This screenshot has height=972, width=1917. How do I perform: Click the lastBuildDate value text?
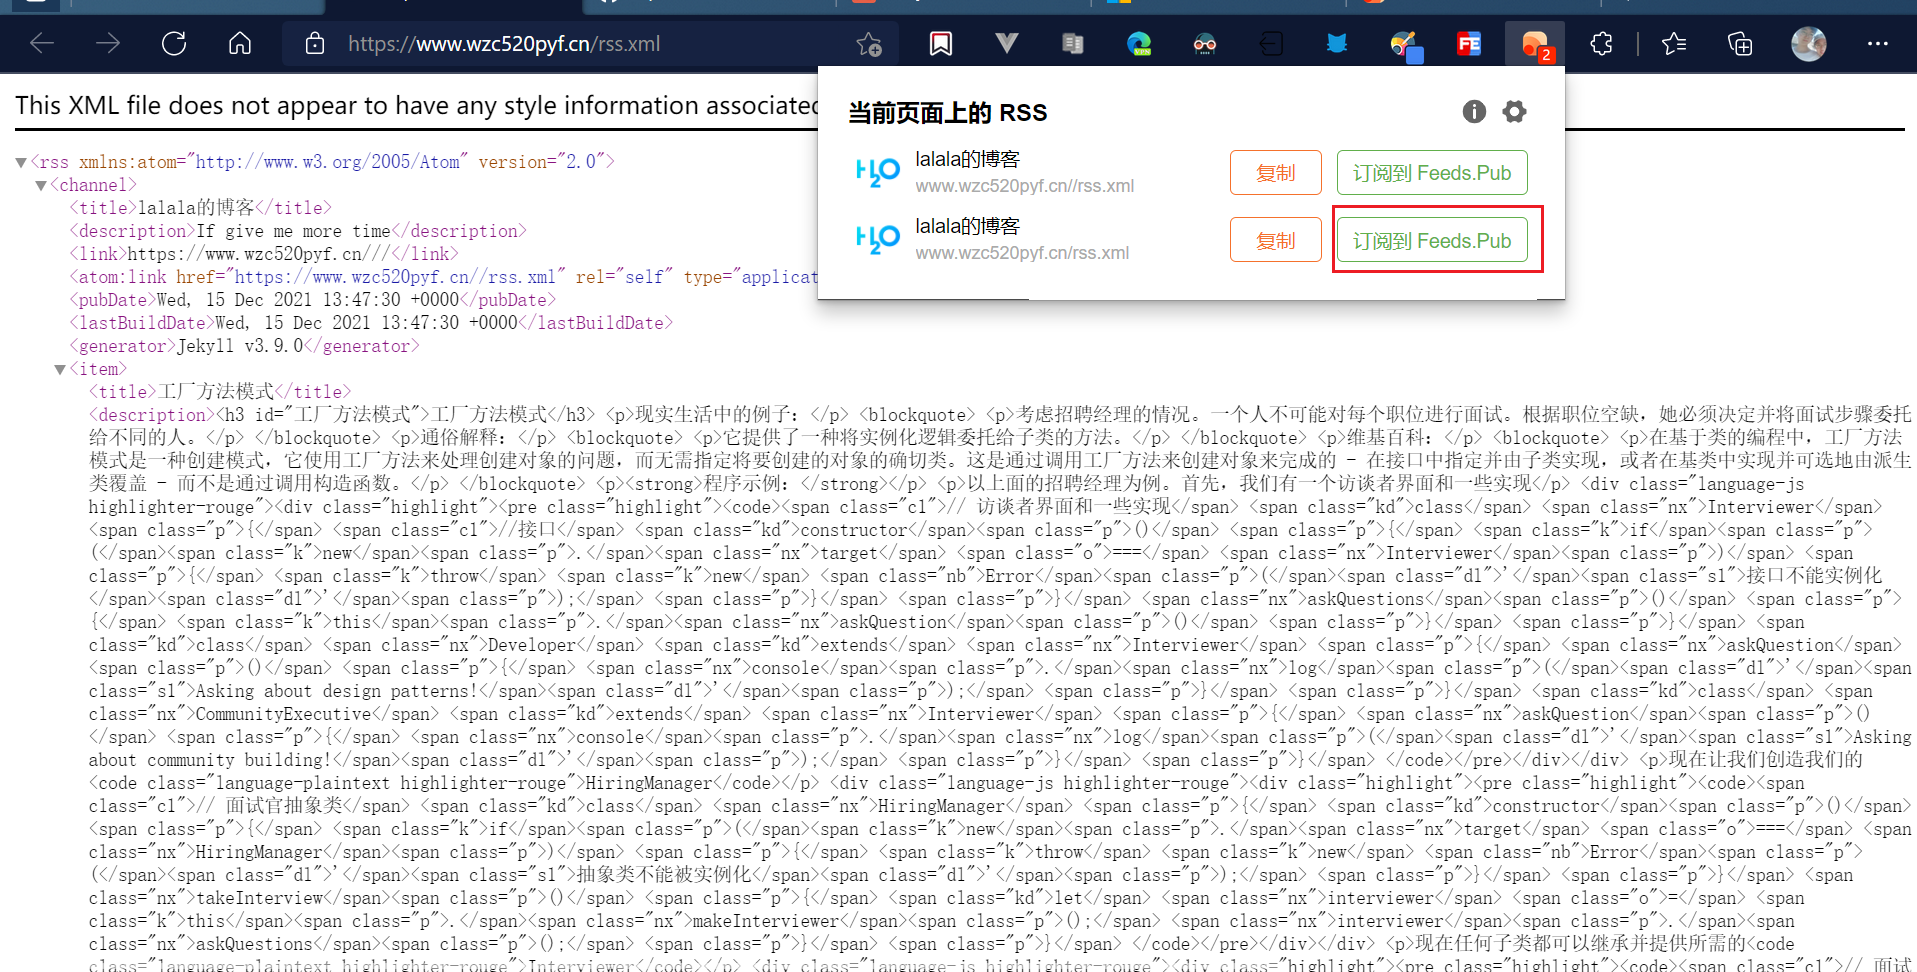point(367,323)
